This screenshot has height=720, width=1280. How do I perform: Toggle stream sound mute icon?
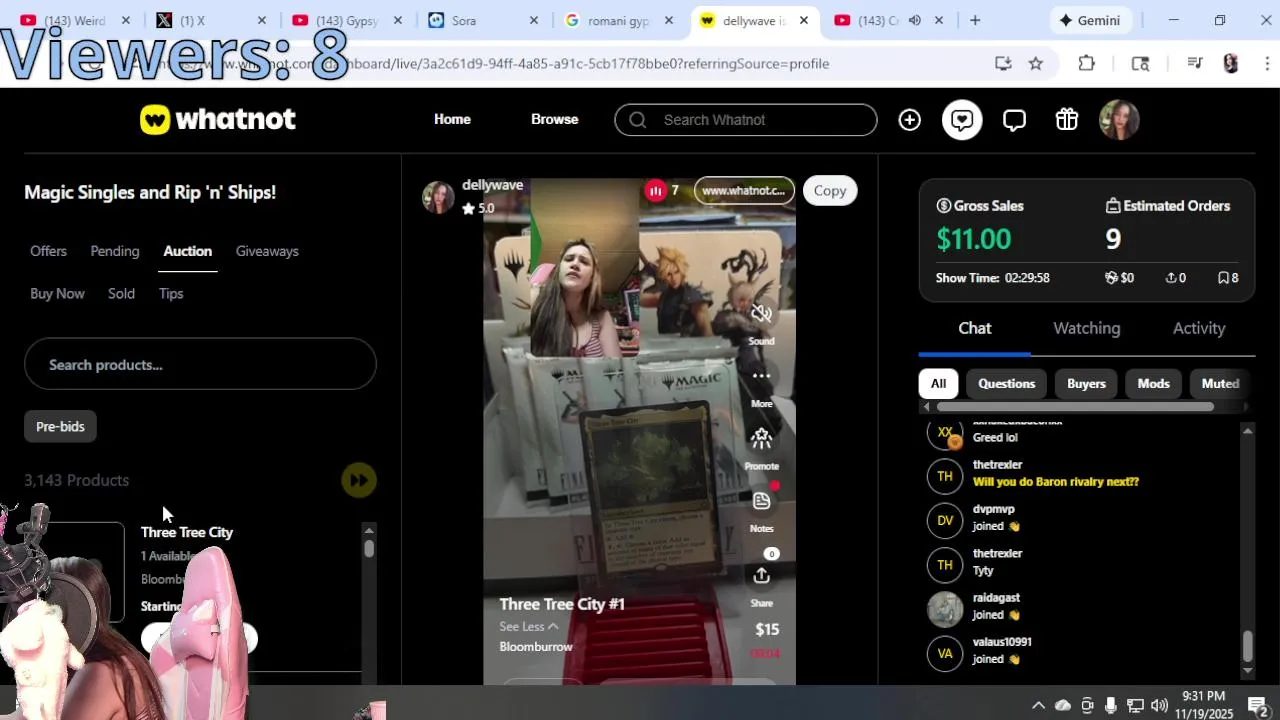coord(761,314)
